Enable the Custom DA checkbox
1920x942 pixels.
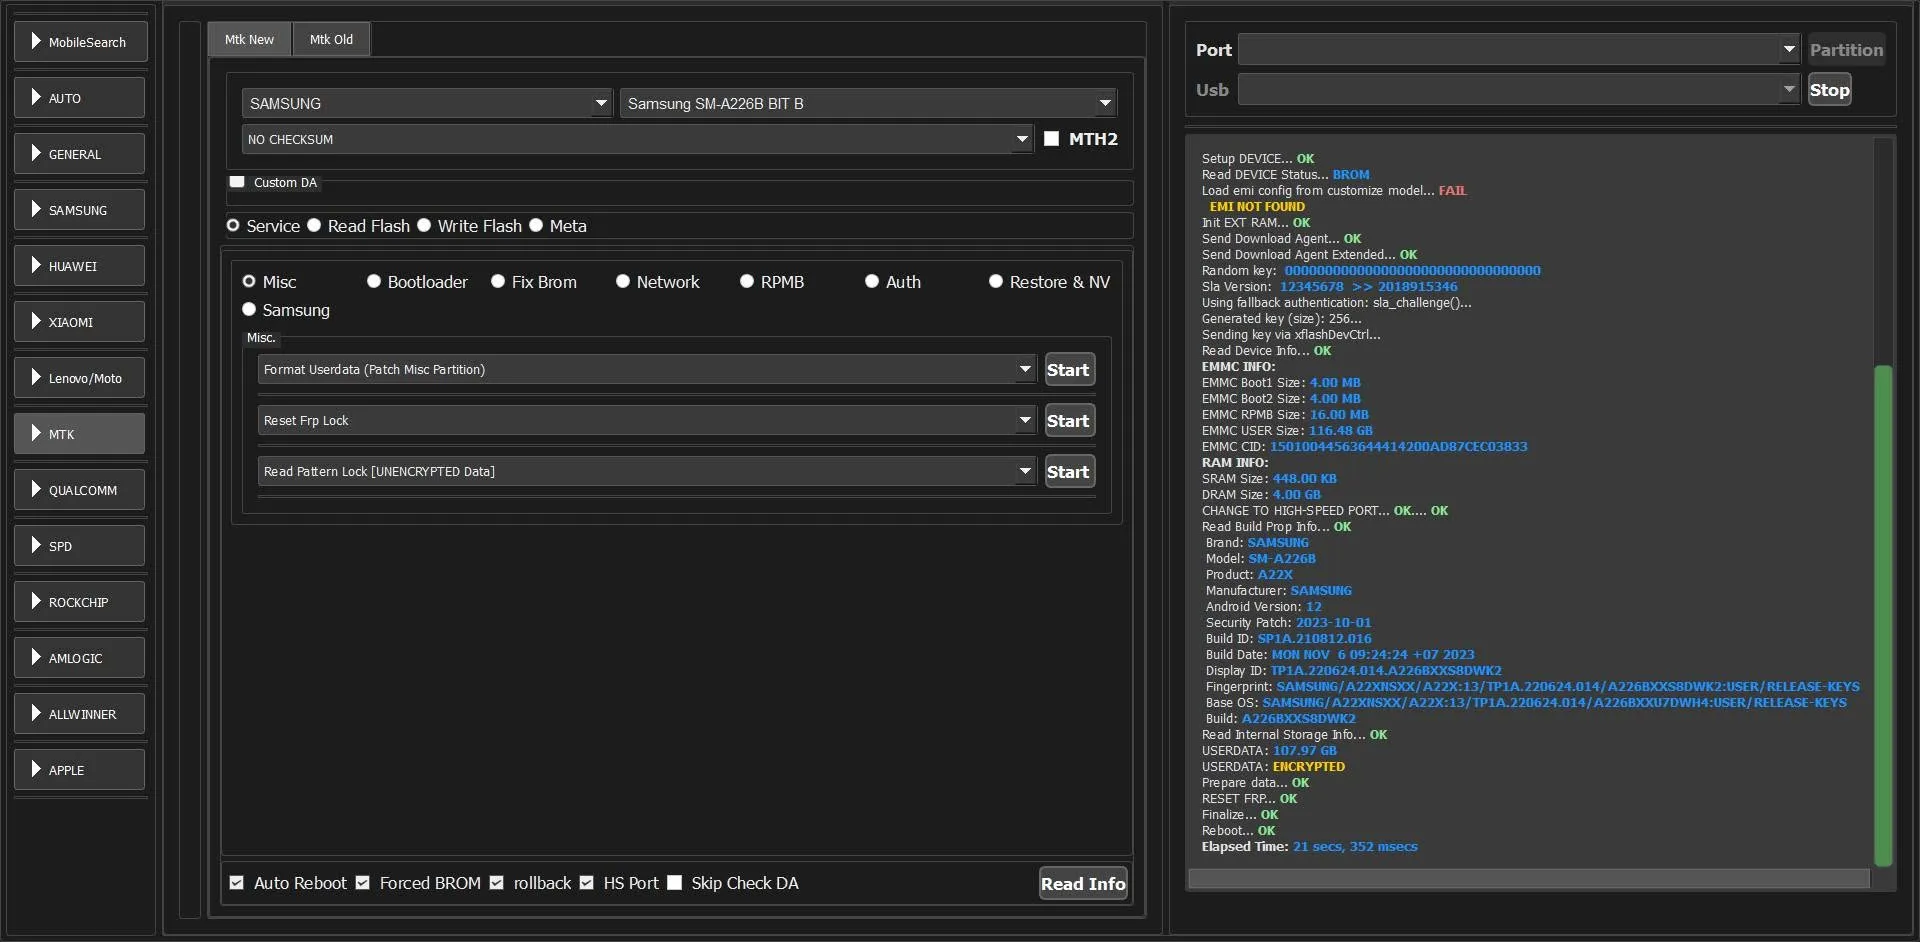point(237,182)
